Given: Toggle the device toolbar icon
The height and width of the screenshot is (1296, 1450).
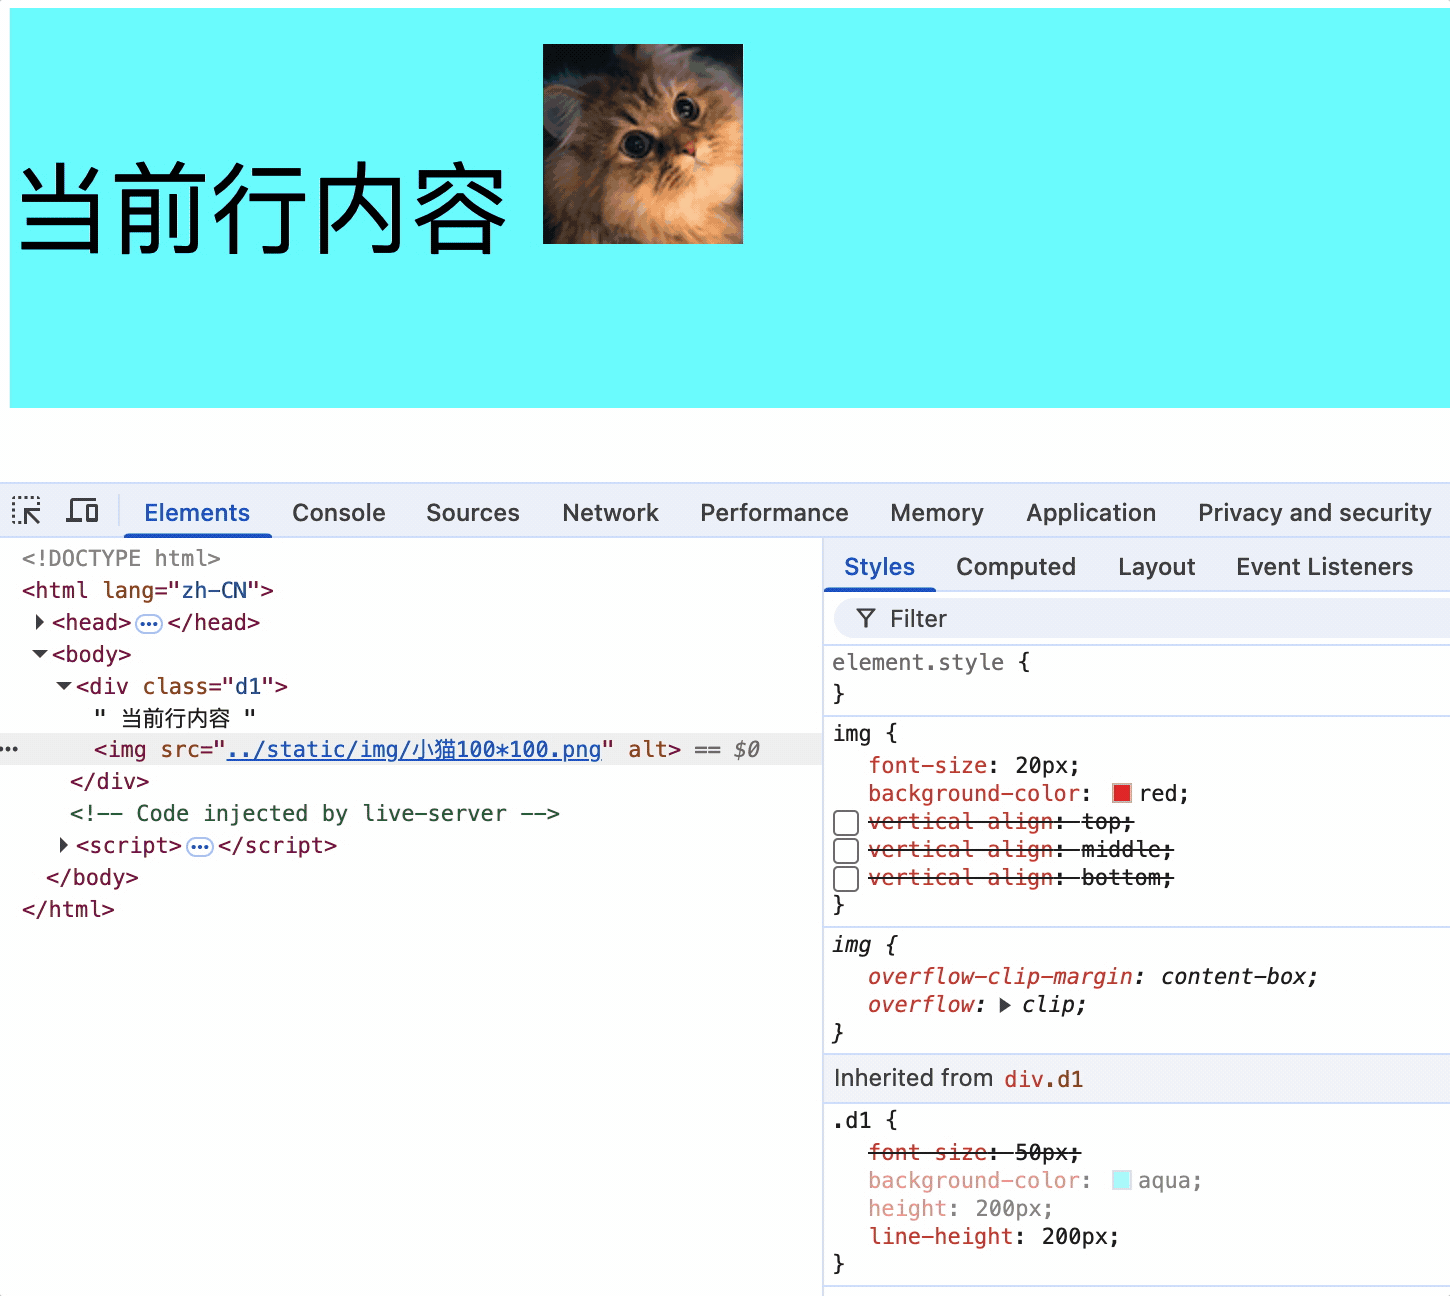Looking at the screenshot, I should (x=82, y=511).
